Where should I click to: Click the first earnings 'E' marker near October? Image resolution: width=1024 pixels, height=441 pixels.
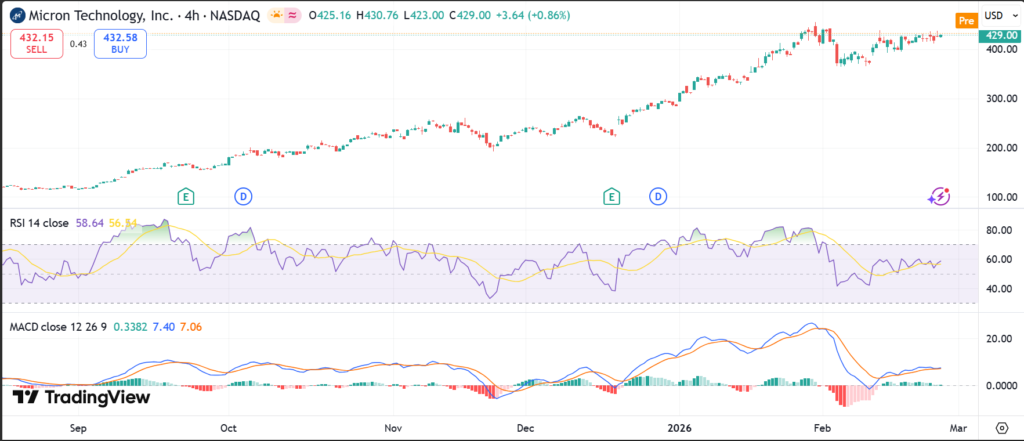tap(184, 196)
